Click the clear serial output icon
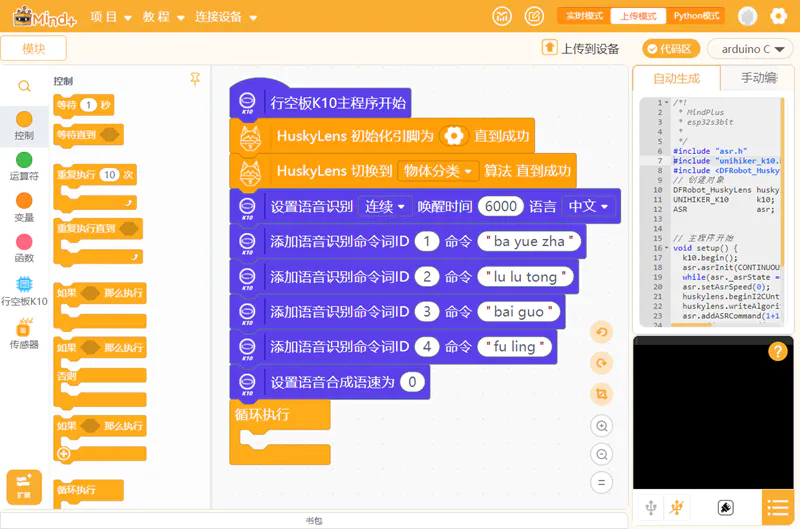Image resolution: width=800 pixels, height=529 pixels. [x=726, y=507]
